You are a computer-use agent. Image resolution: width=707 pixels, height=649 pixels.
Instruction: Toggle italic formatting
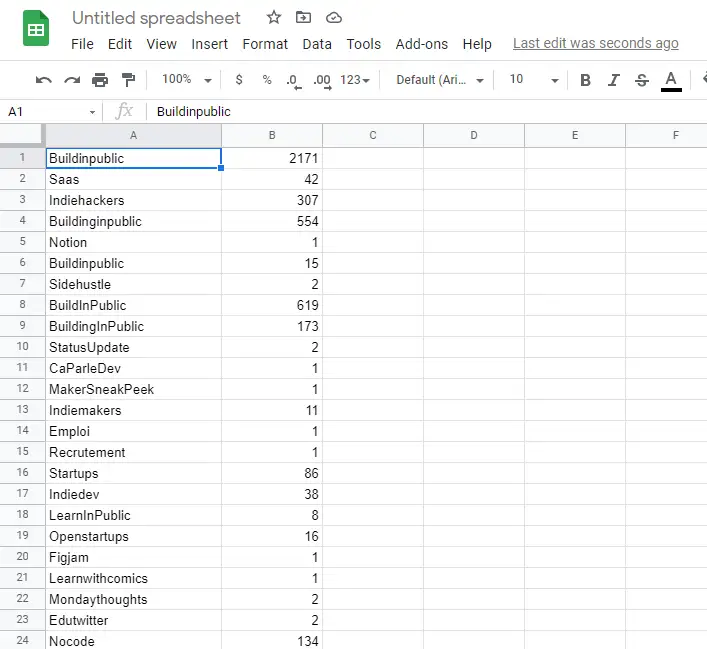tap(614, 80)
